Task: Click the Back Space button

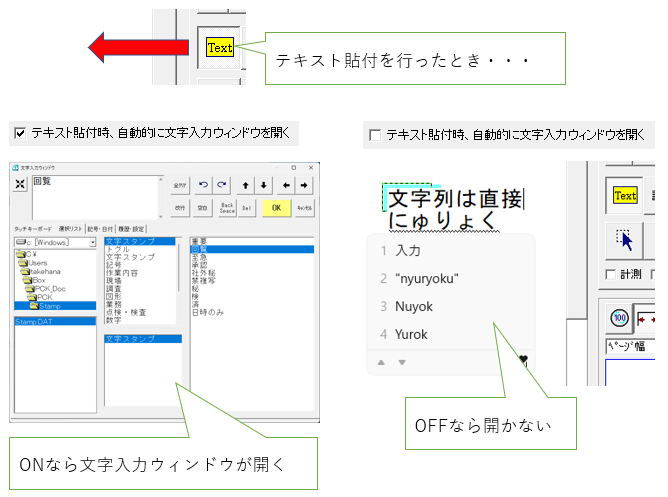Action: [x=227, y=207]
